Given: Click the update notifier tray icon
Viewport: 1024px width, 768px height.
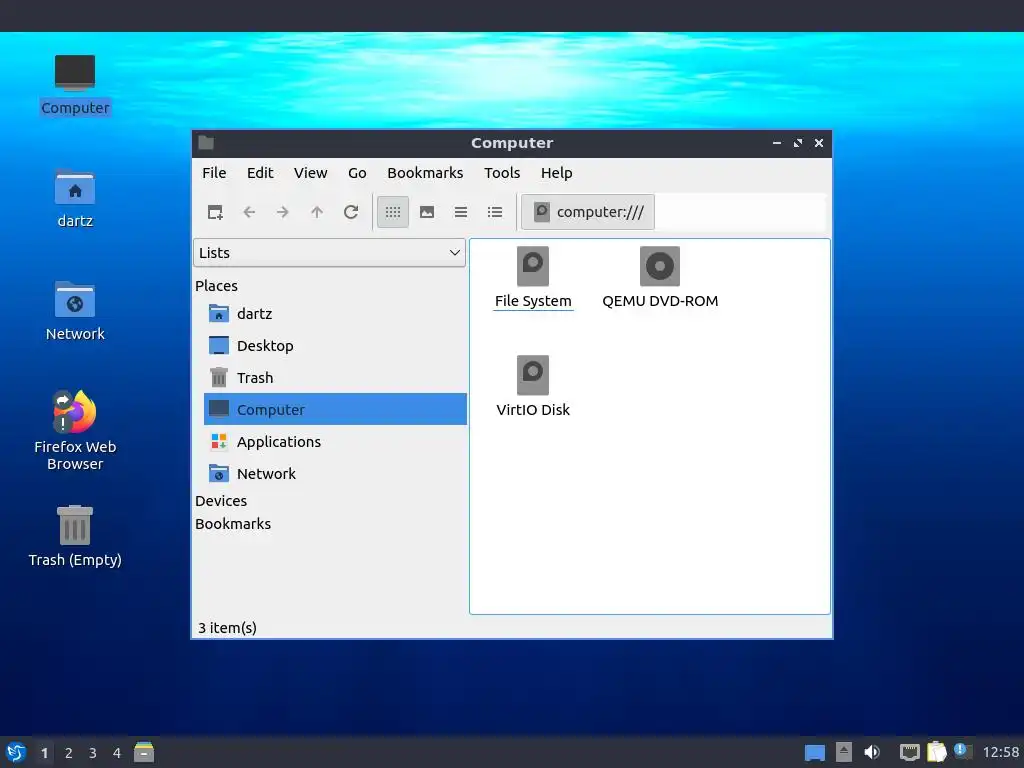Looking at the screenshot, I should coord(962,750).
